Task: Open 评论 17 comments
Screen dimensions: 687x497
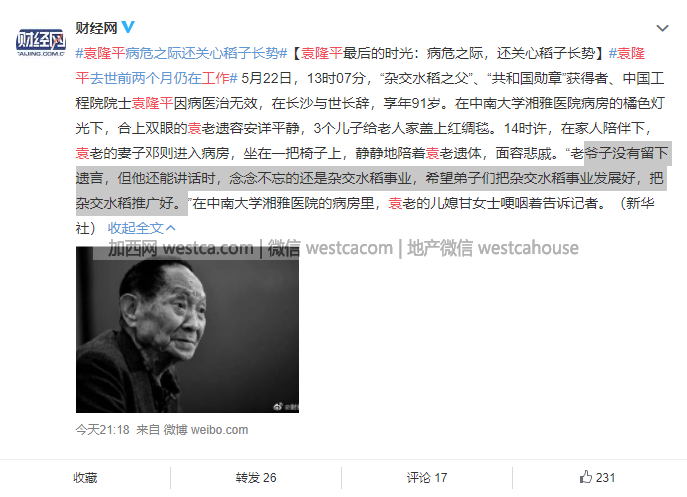Action: (427, 478)
